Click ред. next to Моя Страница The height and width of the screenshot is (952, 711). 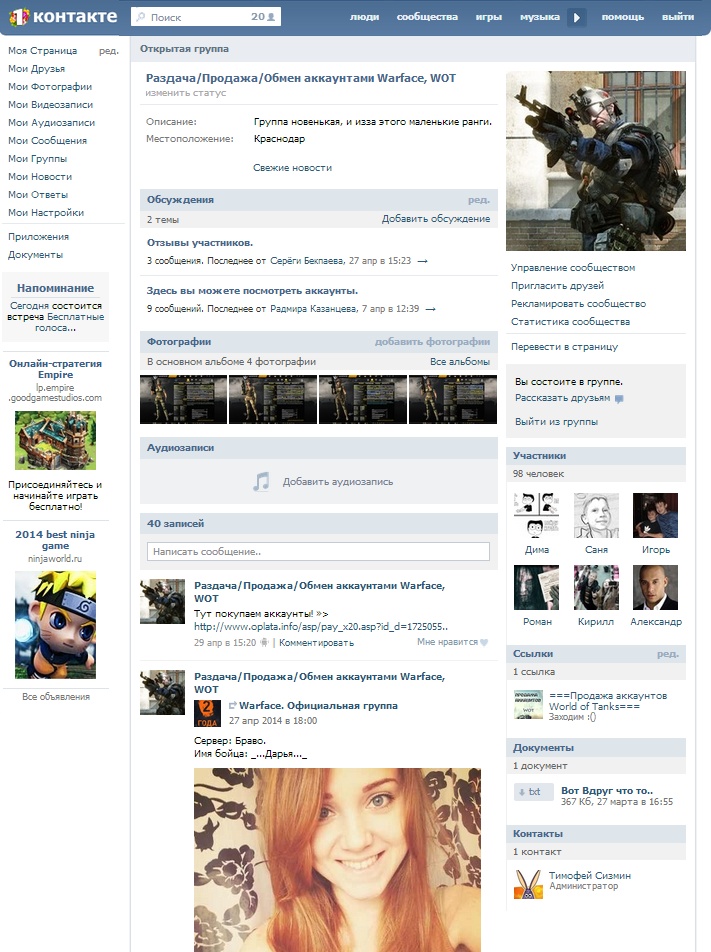click(x=109, y=51)
